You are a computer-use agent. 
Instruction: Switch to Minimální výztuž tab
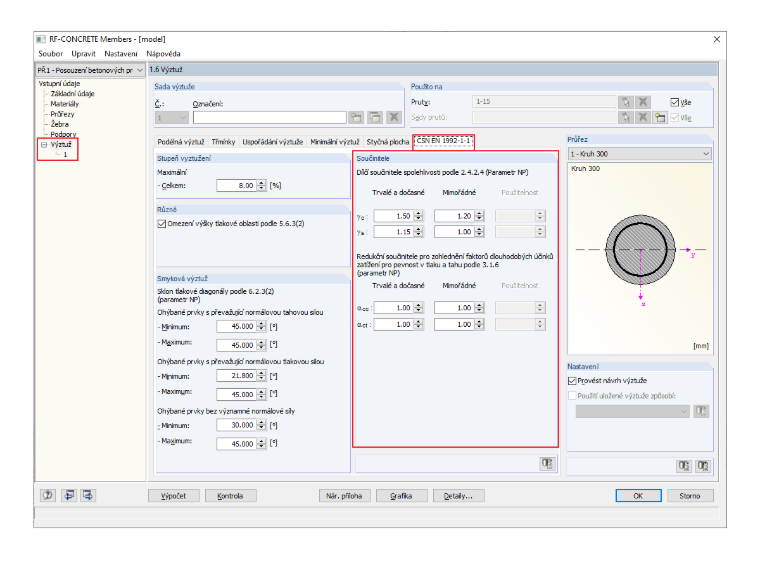334,142
